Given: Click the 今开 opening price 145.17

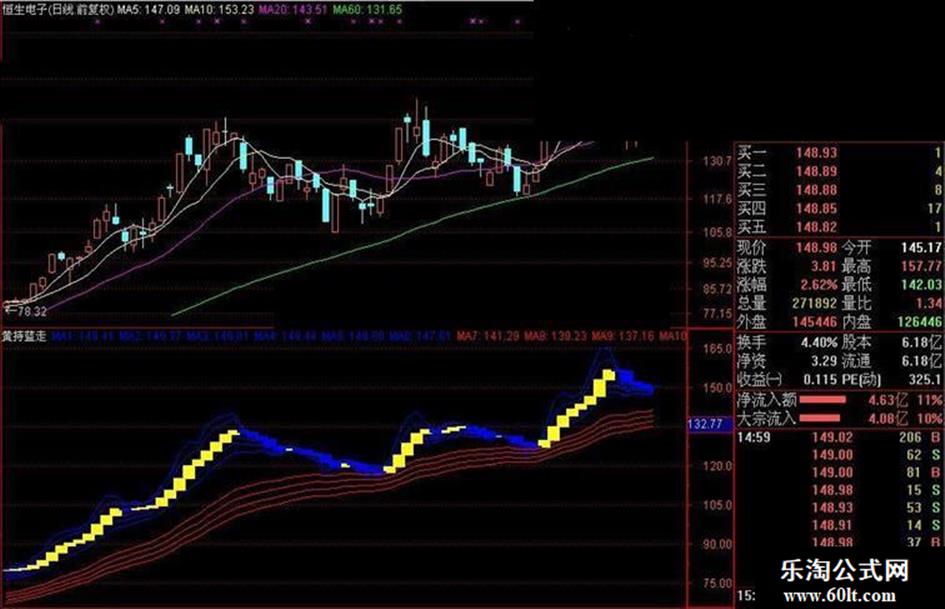Looking at the screenshot, I should pyautogui.click(x=921, y=247).
